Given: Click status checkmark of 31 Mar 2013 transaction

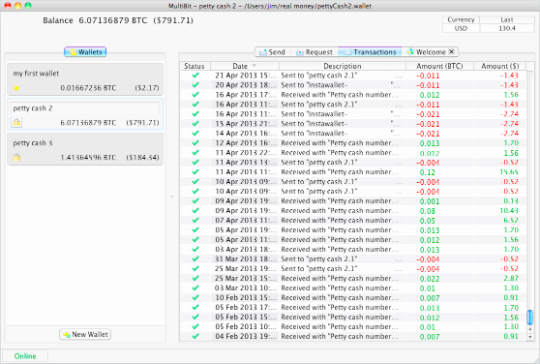Looking at the screenshot, I should coord(195,259).
